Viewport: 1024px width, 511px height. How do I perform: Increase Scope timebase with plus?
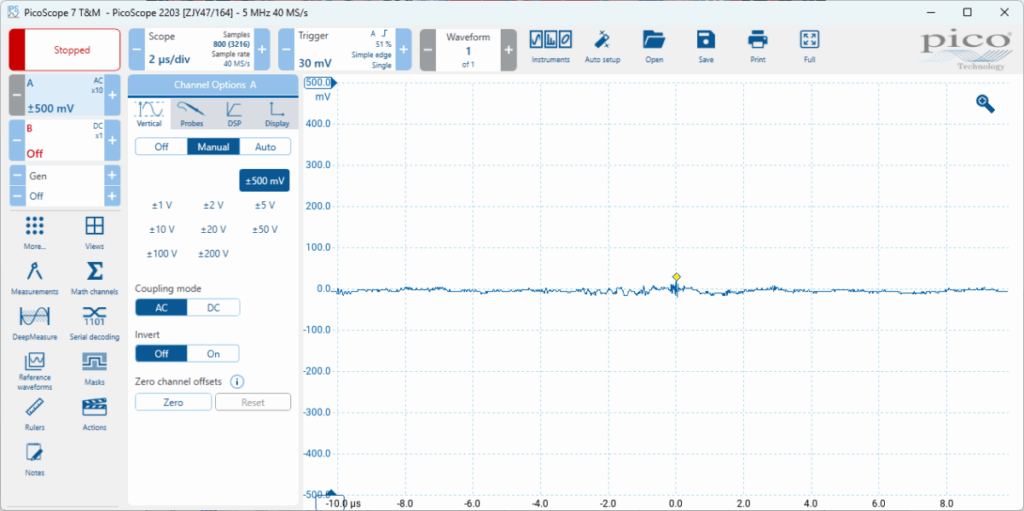(261, 50)
